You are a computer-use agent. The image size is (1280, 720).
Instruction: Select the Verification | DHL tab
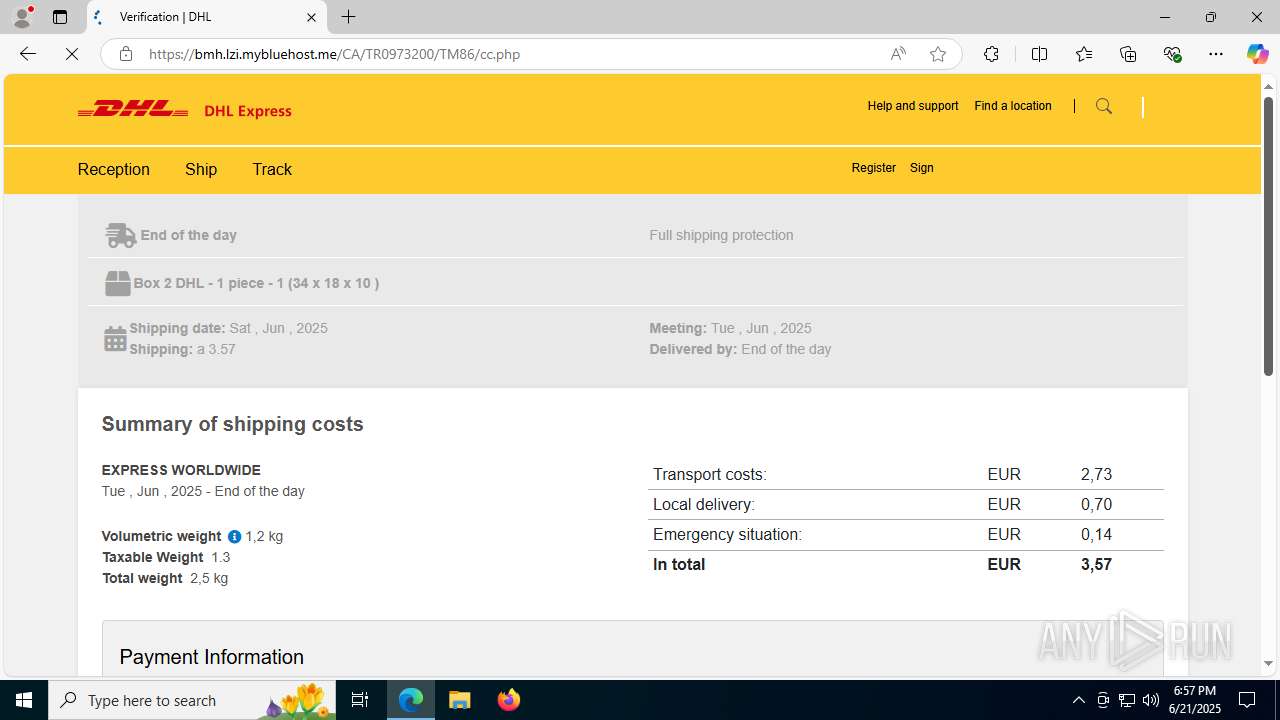pyautogui.click(x=207, y=17)
